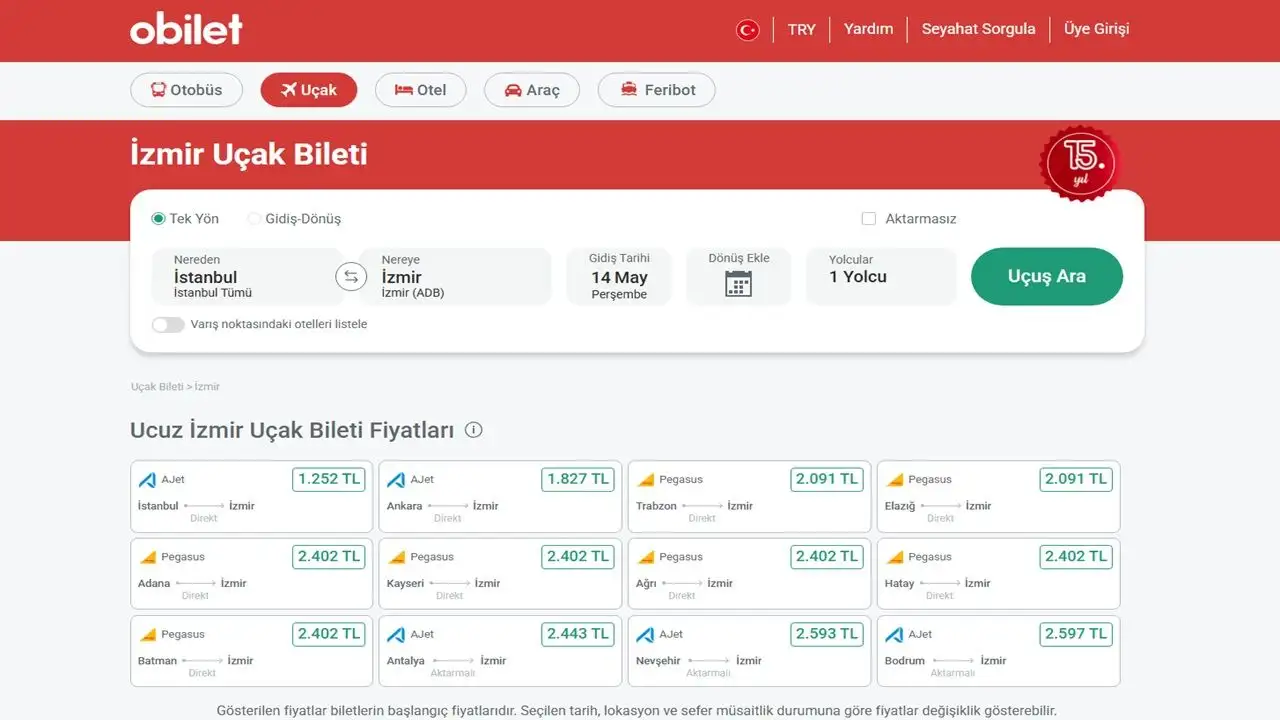Select the 2.402 TL Ağrı–İzmir price

pyautogui.click(x=827, y=556)
